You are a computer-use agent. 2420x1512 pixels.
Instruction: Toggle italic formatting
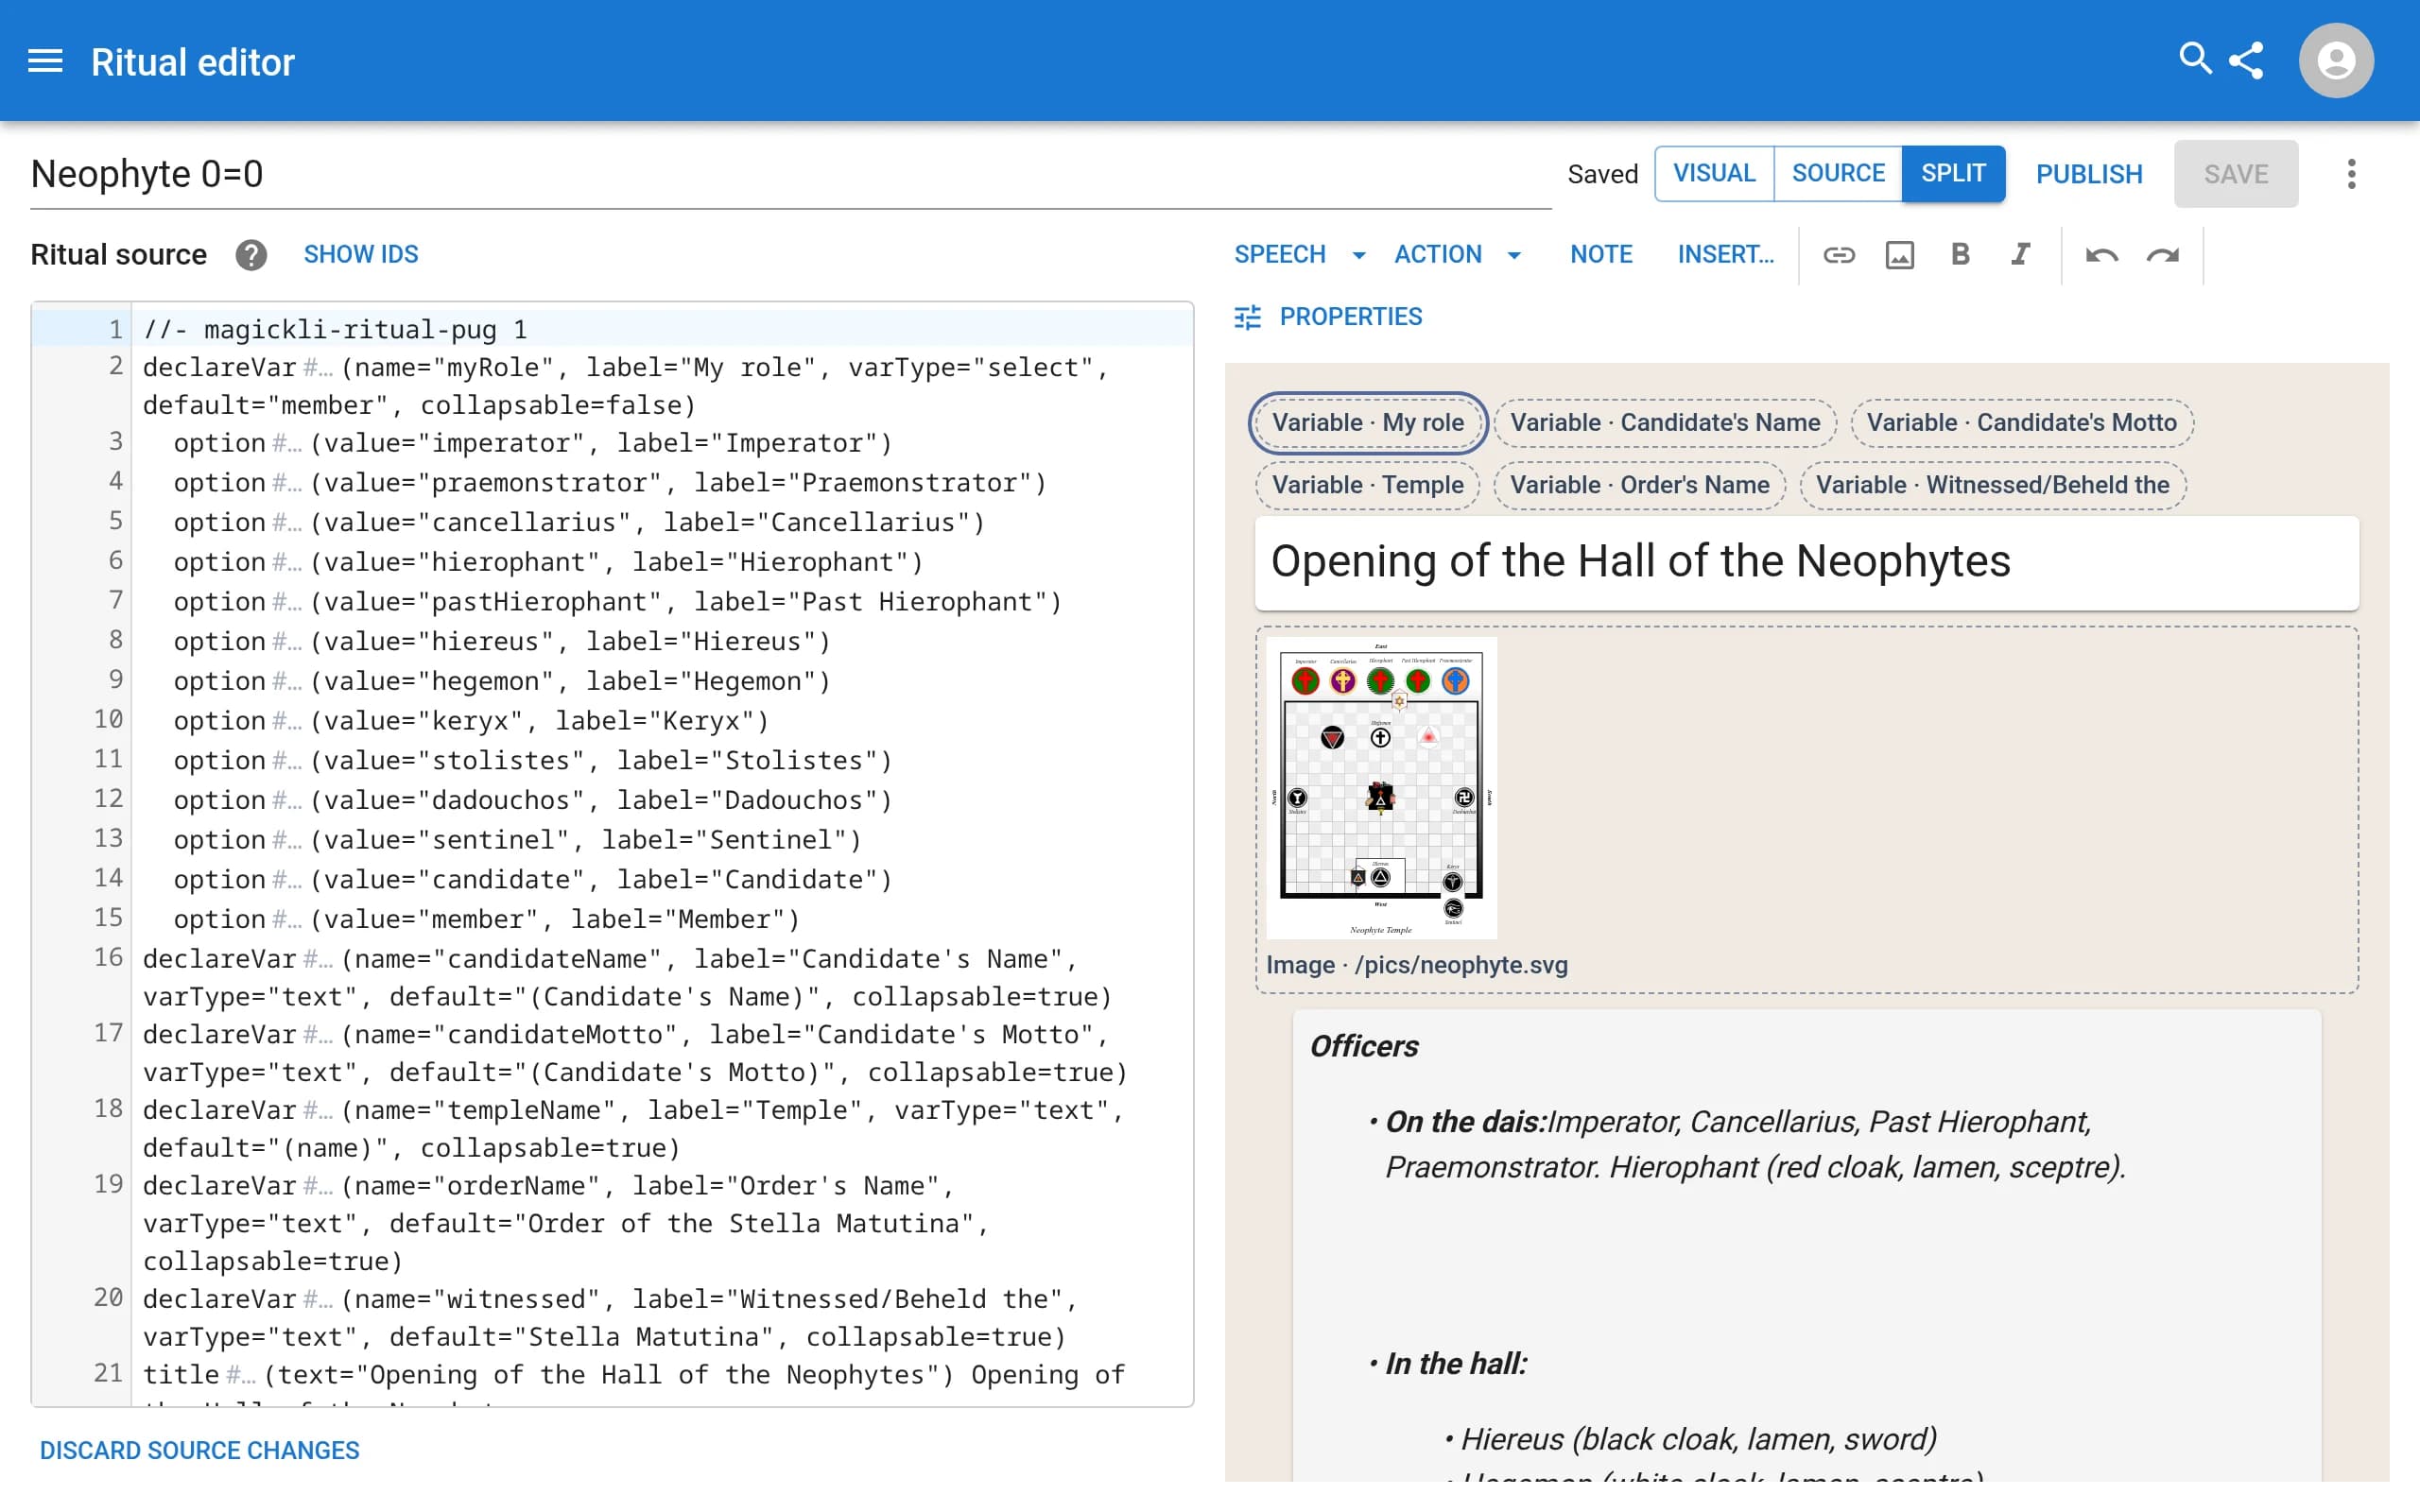tap(2021, 254)
